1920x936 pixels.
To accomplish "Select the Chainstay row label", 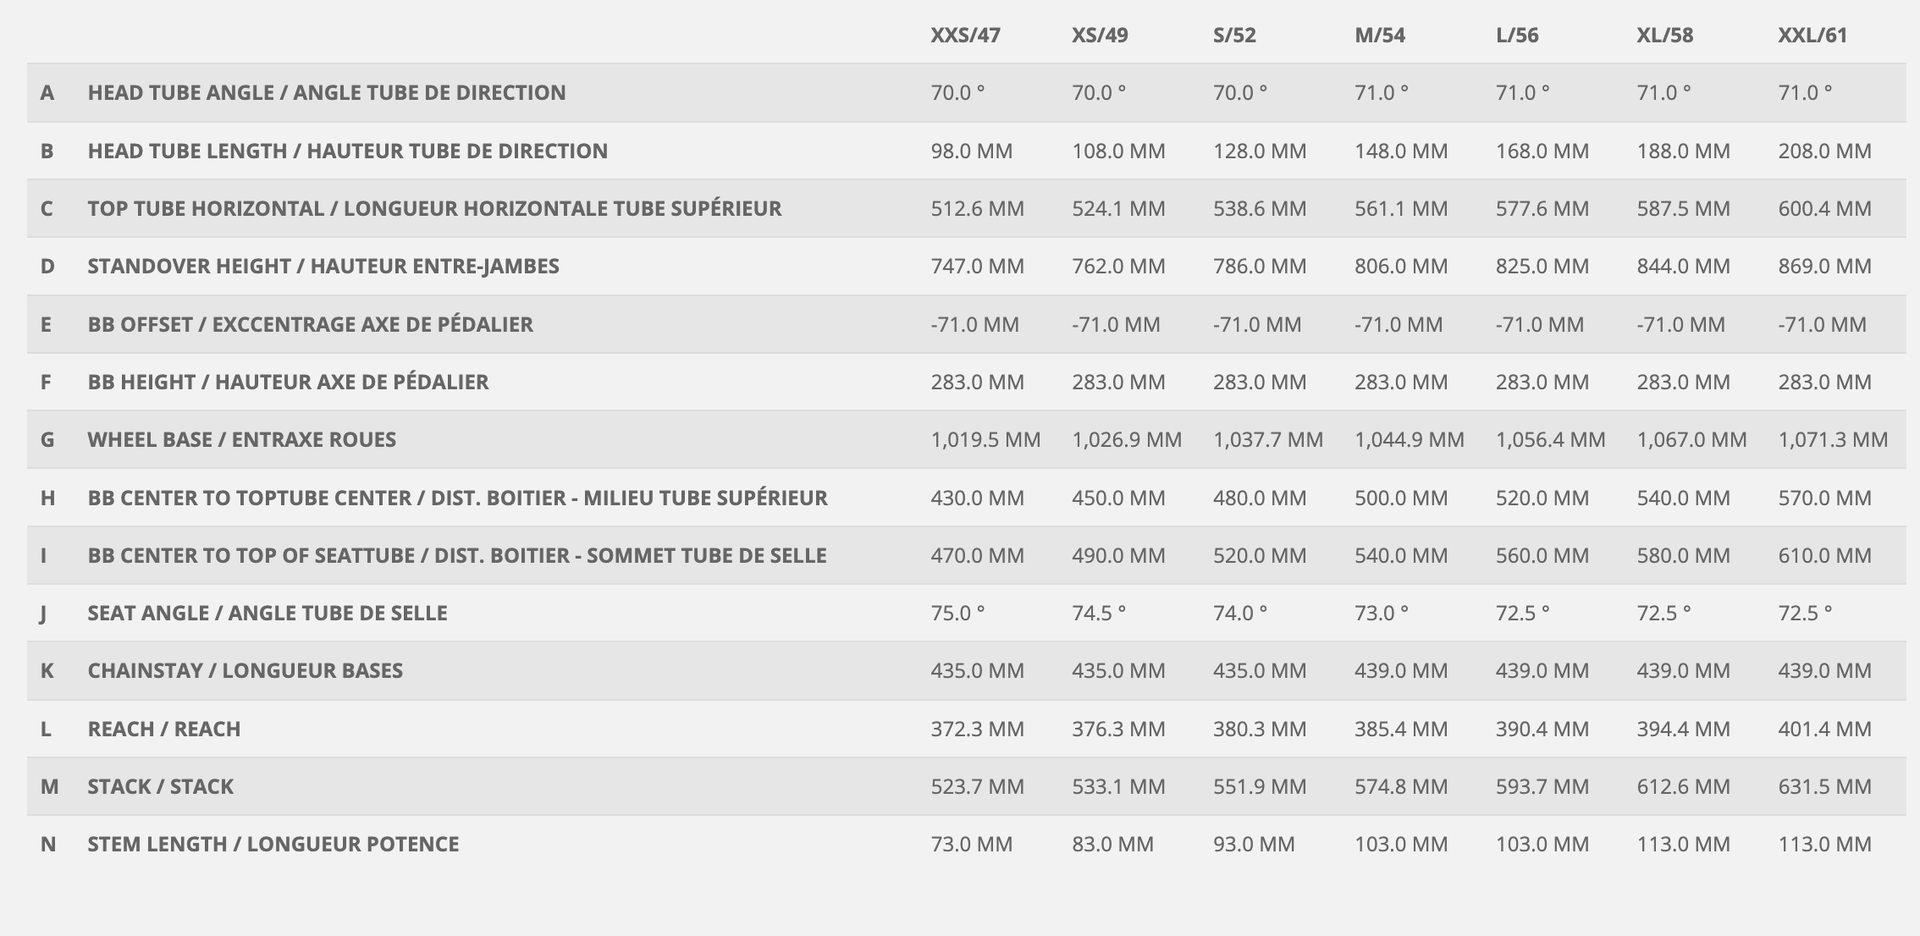I will click(x=245, y=671).
